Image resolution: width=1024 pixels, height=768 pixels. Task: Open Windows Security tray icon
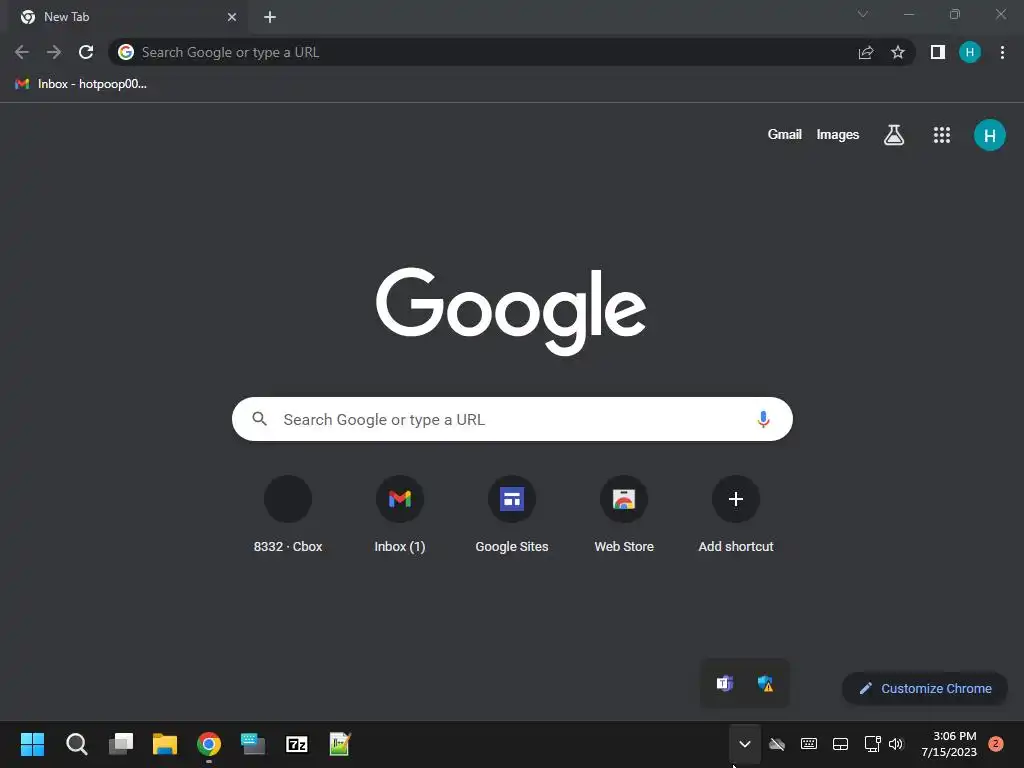click(x=765, y=683)
